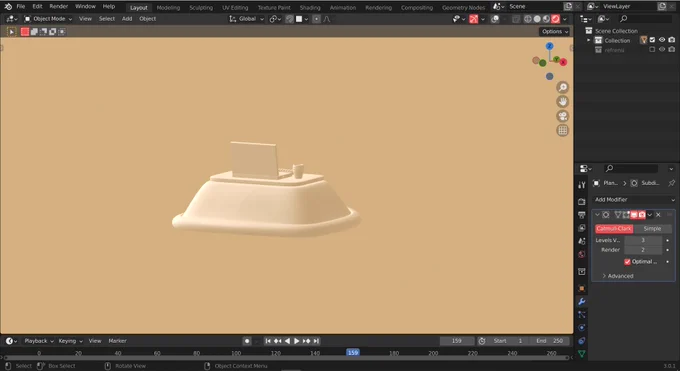Open the Output properties tab icon
The width and height of the screenshot is (680, 371).
click(582, 215)
